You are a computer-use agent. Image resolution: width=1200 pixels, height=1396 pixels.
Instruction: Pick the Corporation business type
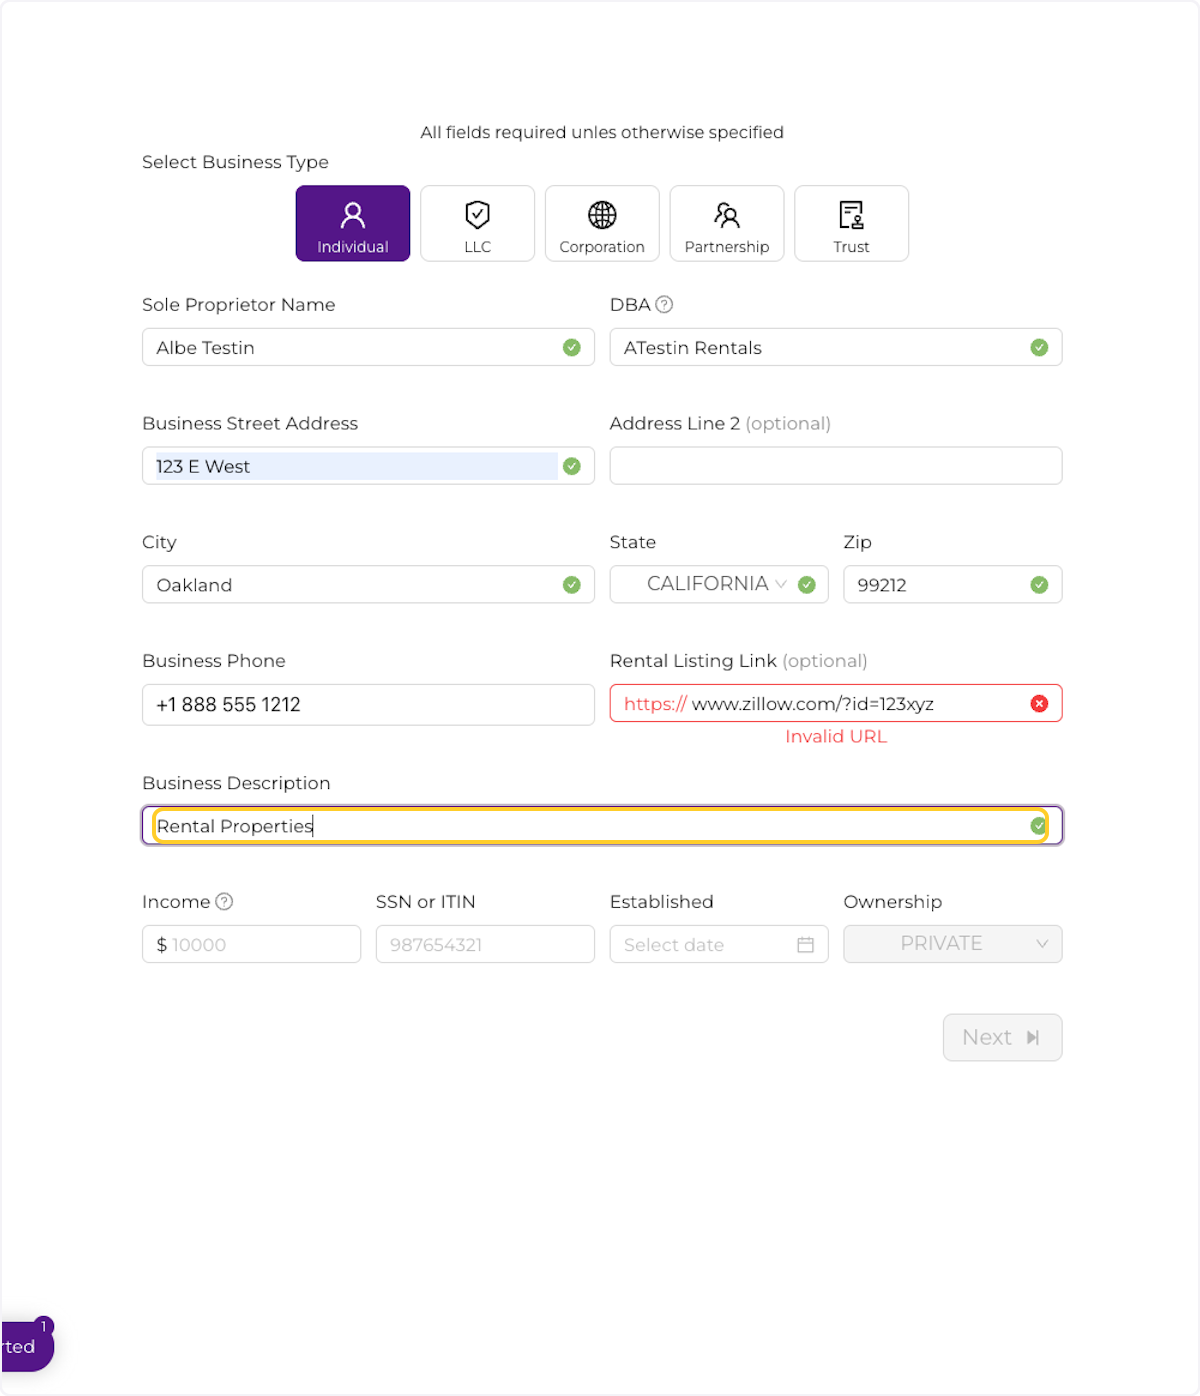602,224
